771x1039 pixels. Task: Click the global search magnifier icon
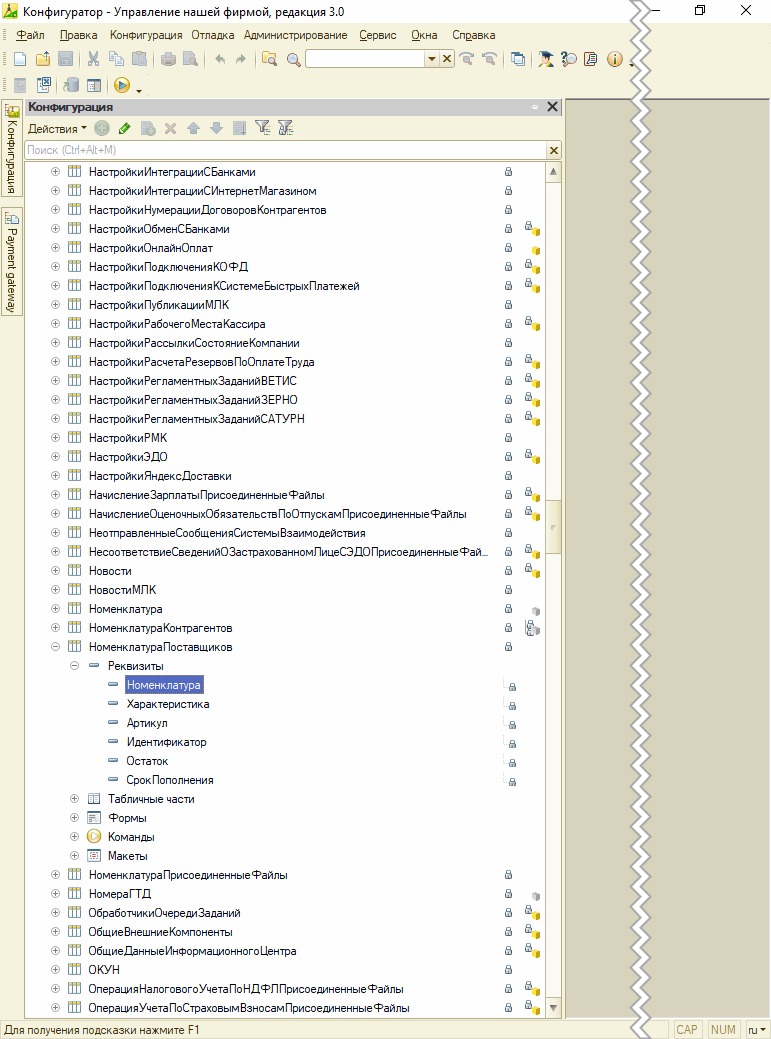(293, 59)
